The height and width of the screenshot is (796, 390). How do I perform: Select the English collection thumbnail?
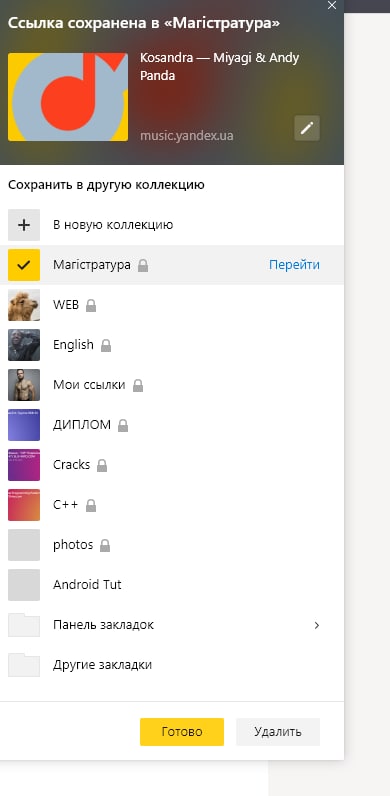pos(24,345)
